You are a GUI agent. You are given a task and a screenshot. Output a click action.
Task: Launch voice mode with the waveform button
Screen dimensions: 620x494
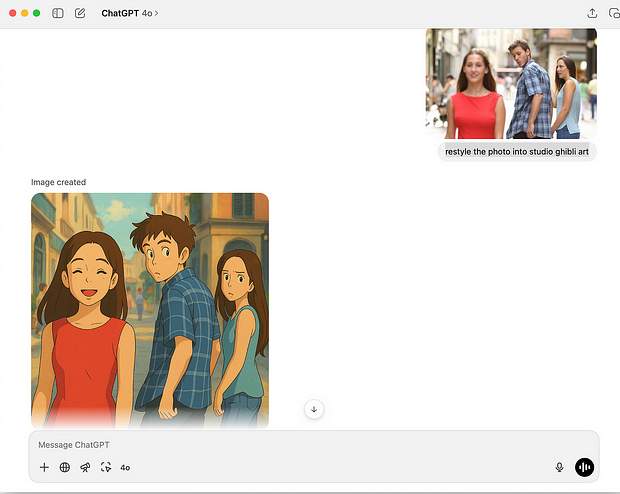point(584,468)
